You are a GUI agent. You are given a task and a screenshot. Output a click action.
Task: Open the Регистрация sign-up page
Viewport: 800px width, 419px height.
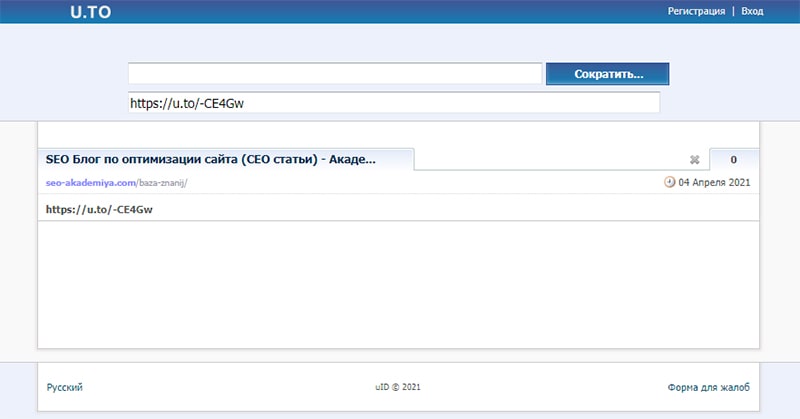[697, 11]
